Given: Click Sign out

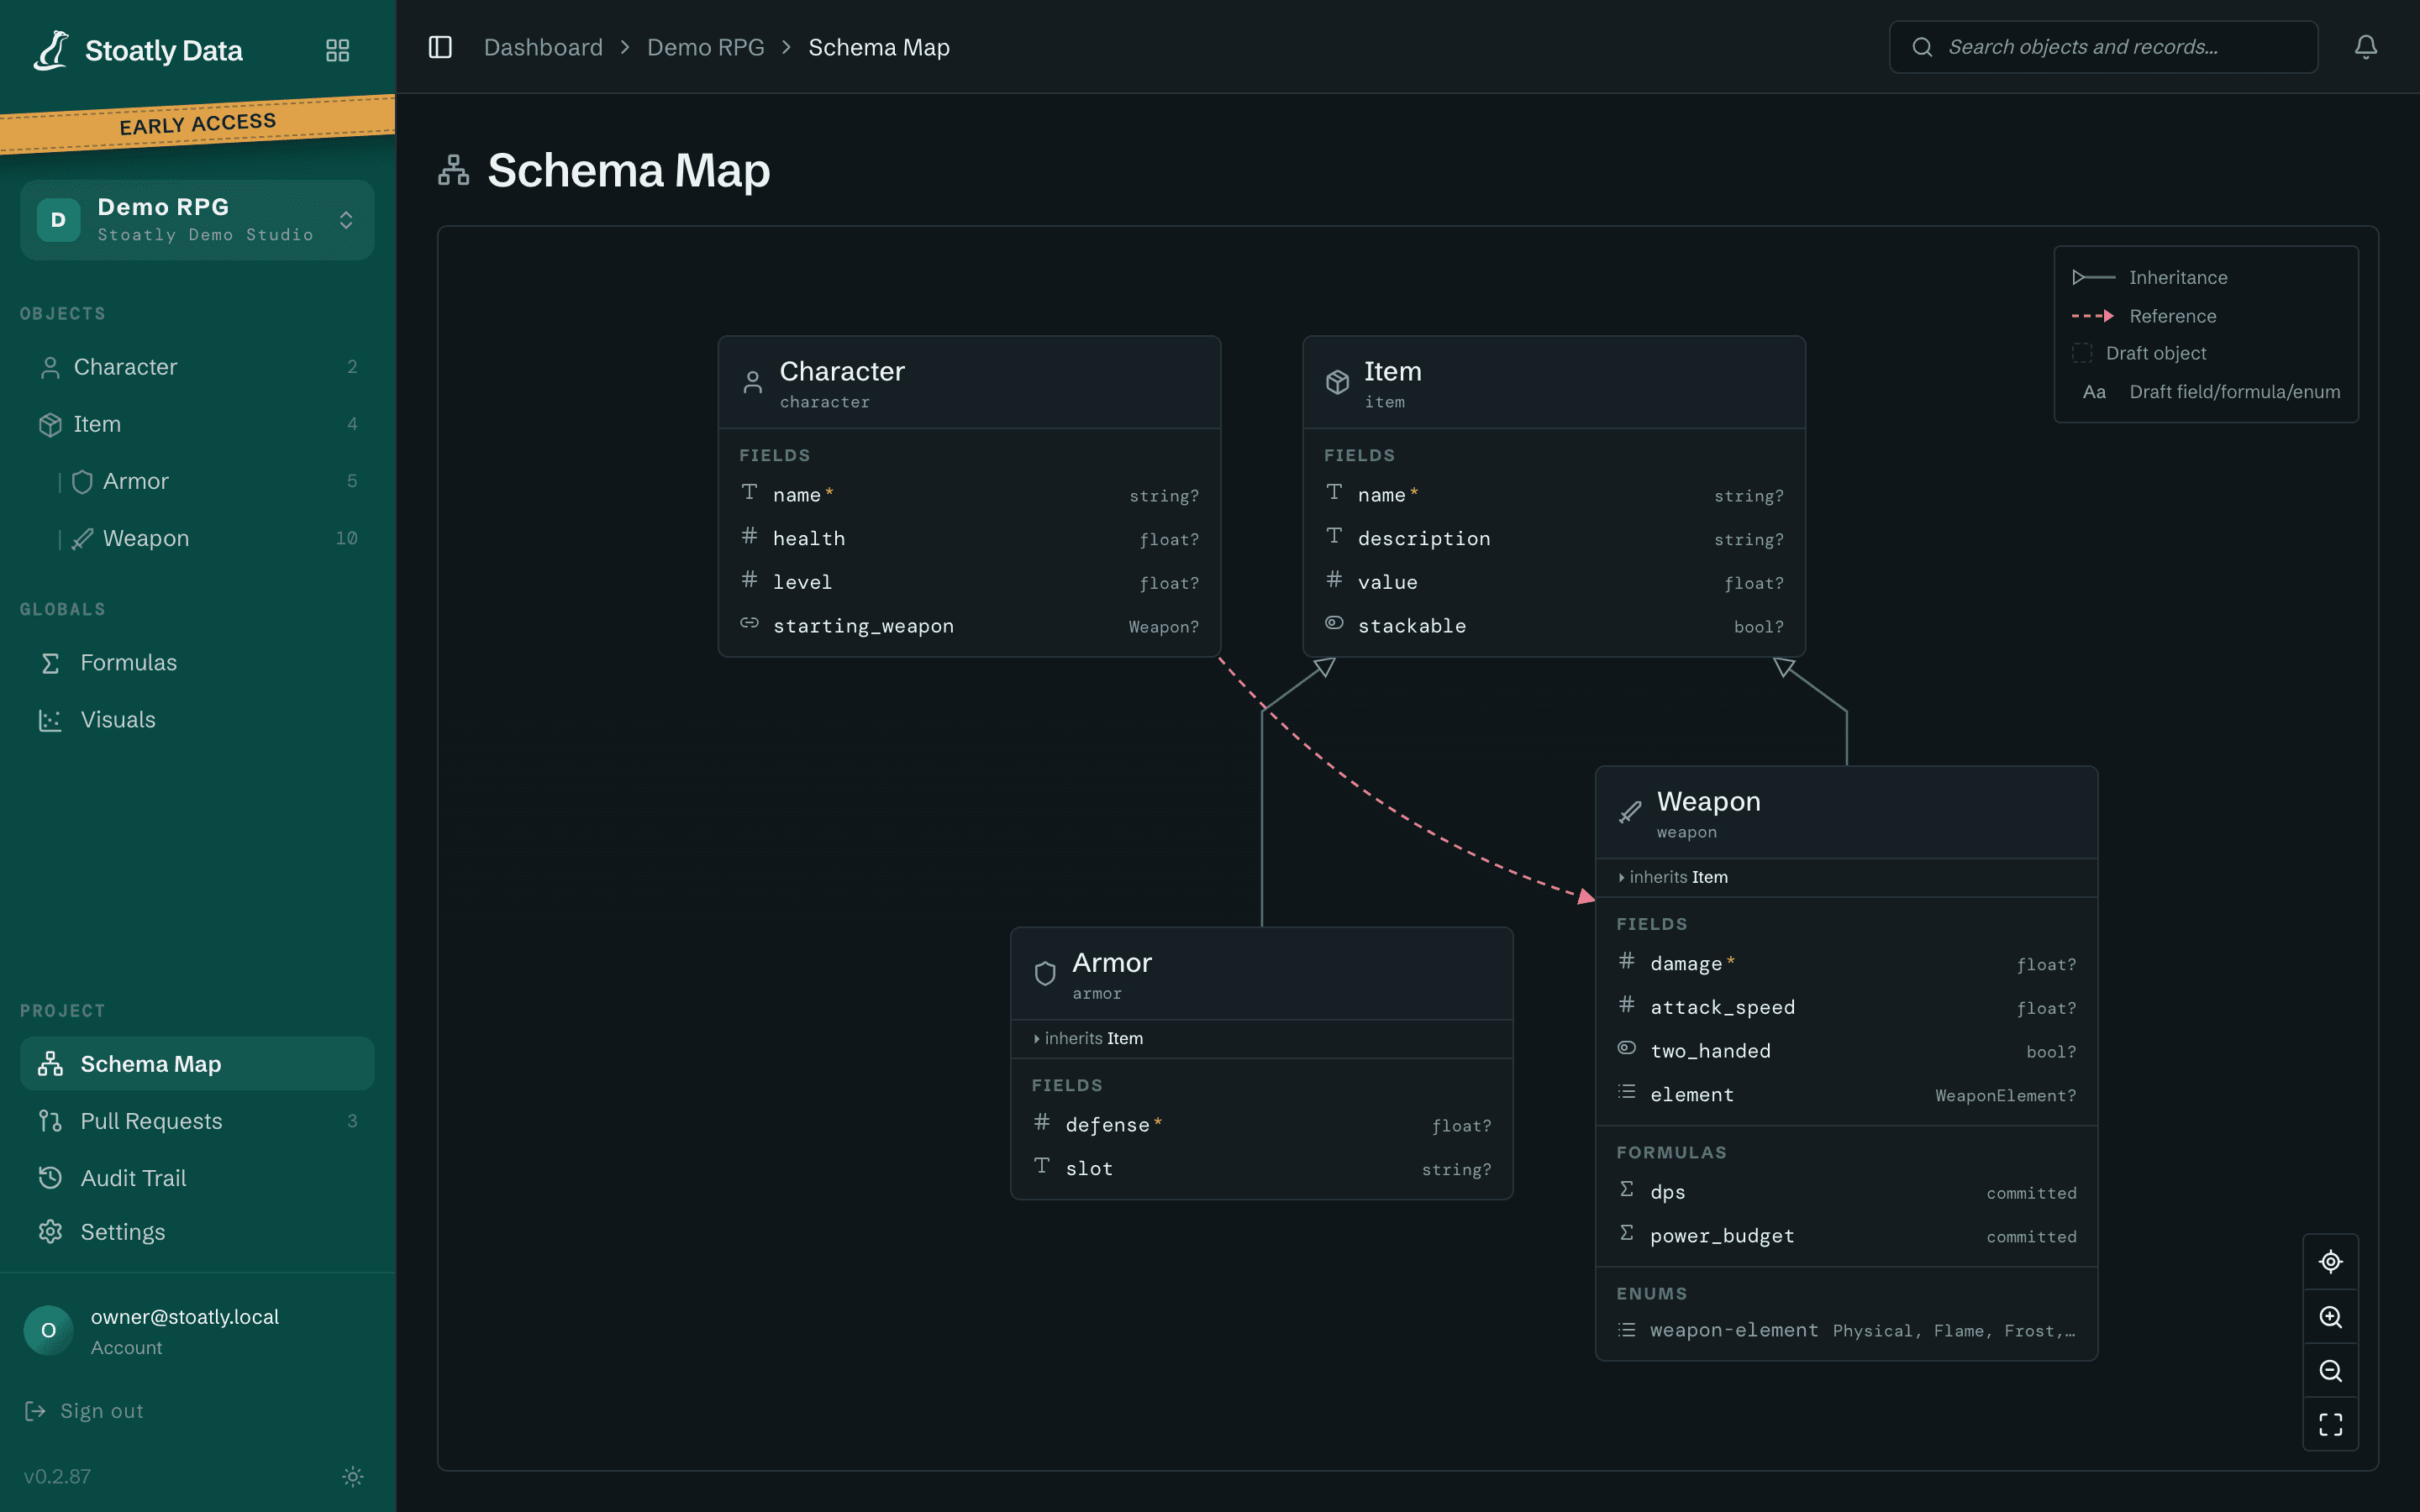Looking at the screenshot, I should [85, 1411].
